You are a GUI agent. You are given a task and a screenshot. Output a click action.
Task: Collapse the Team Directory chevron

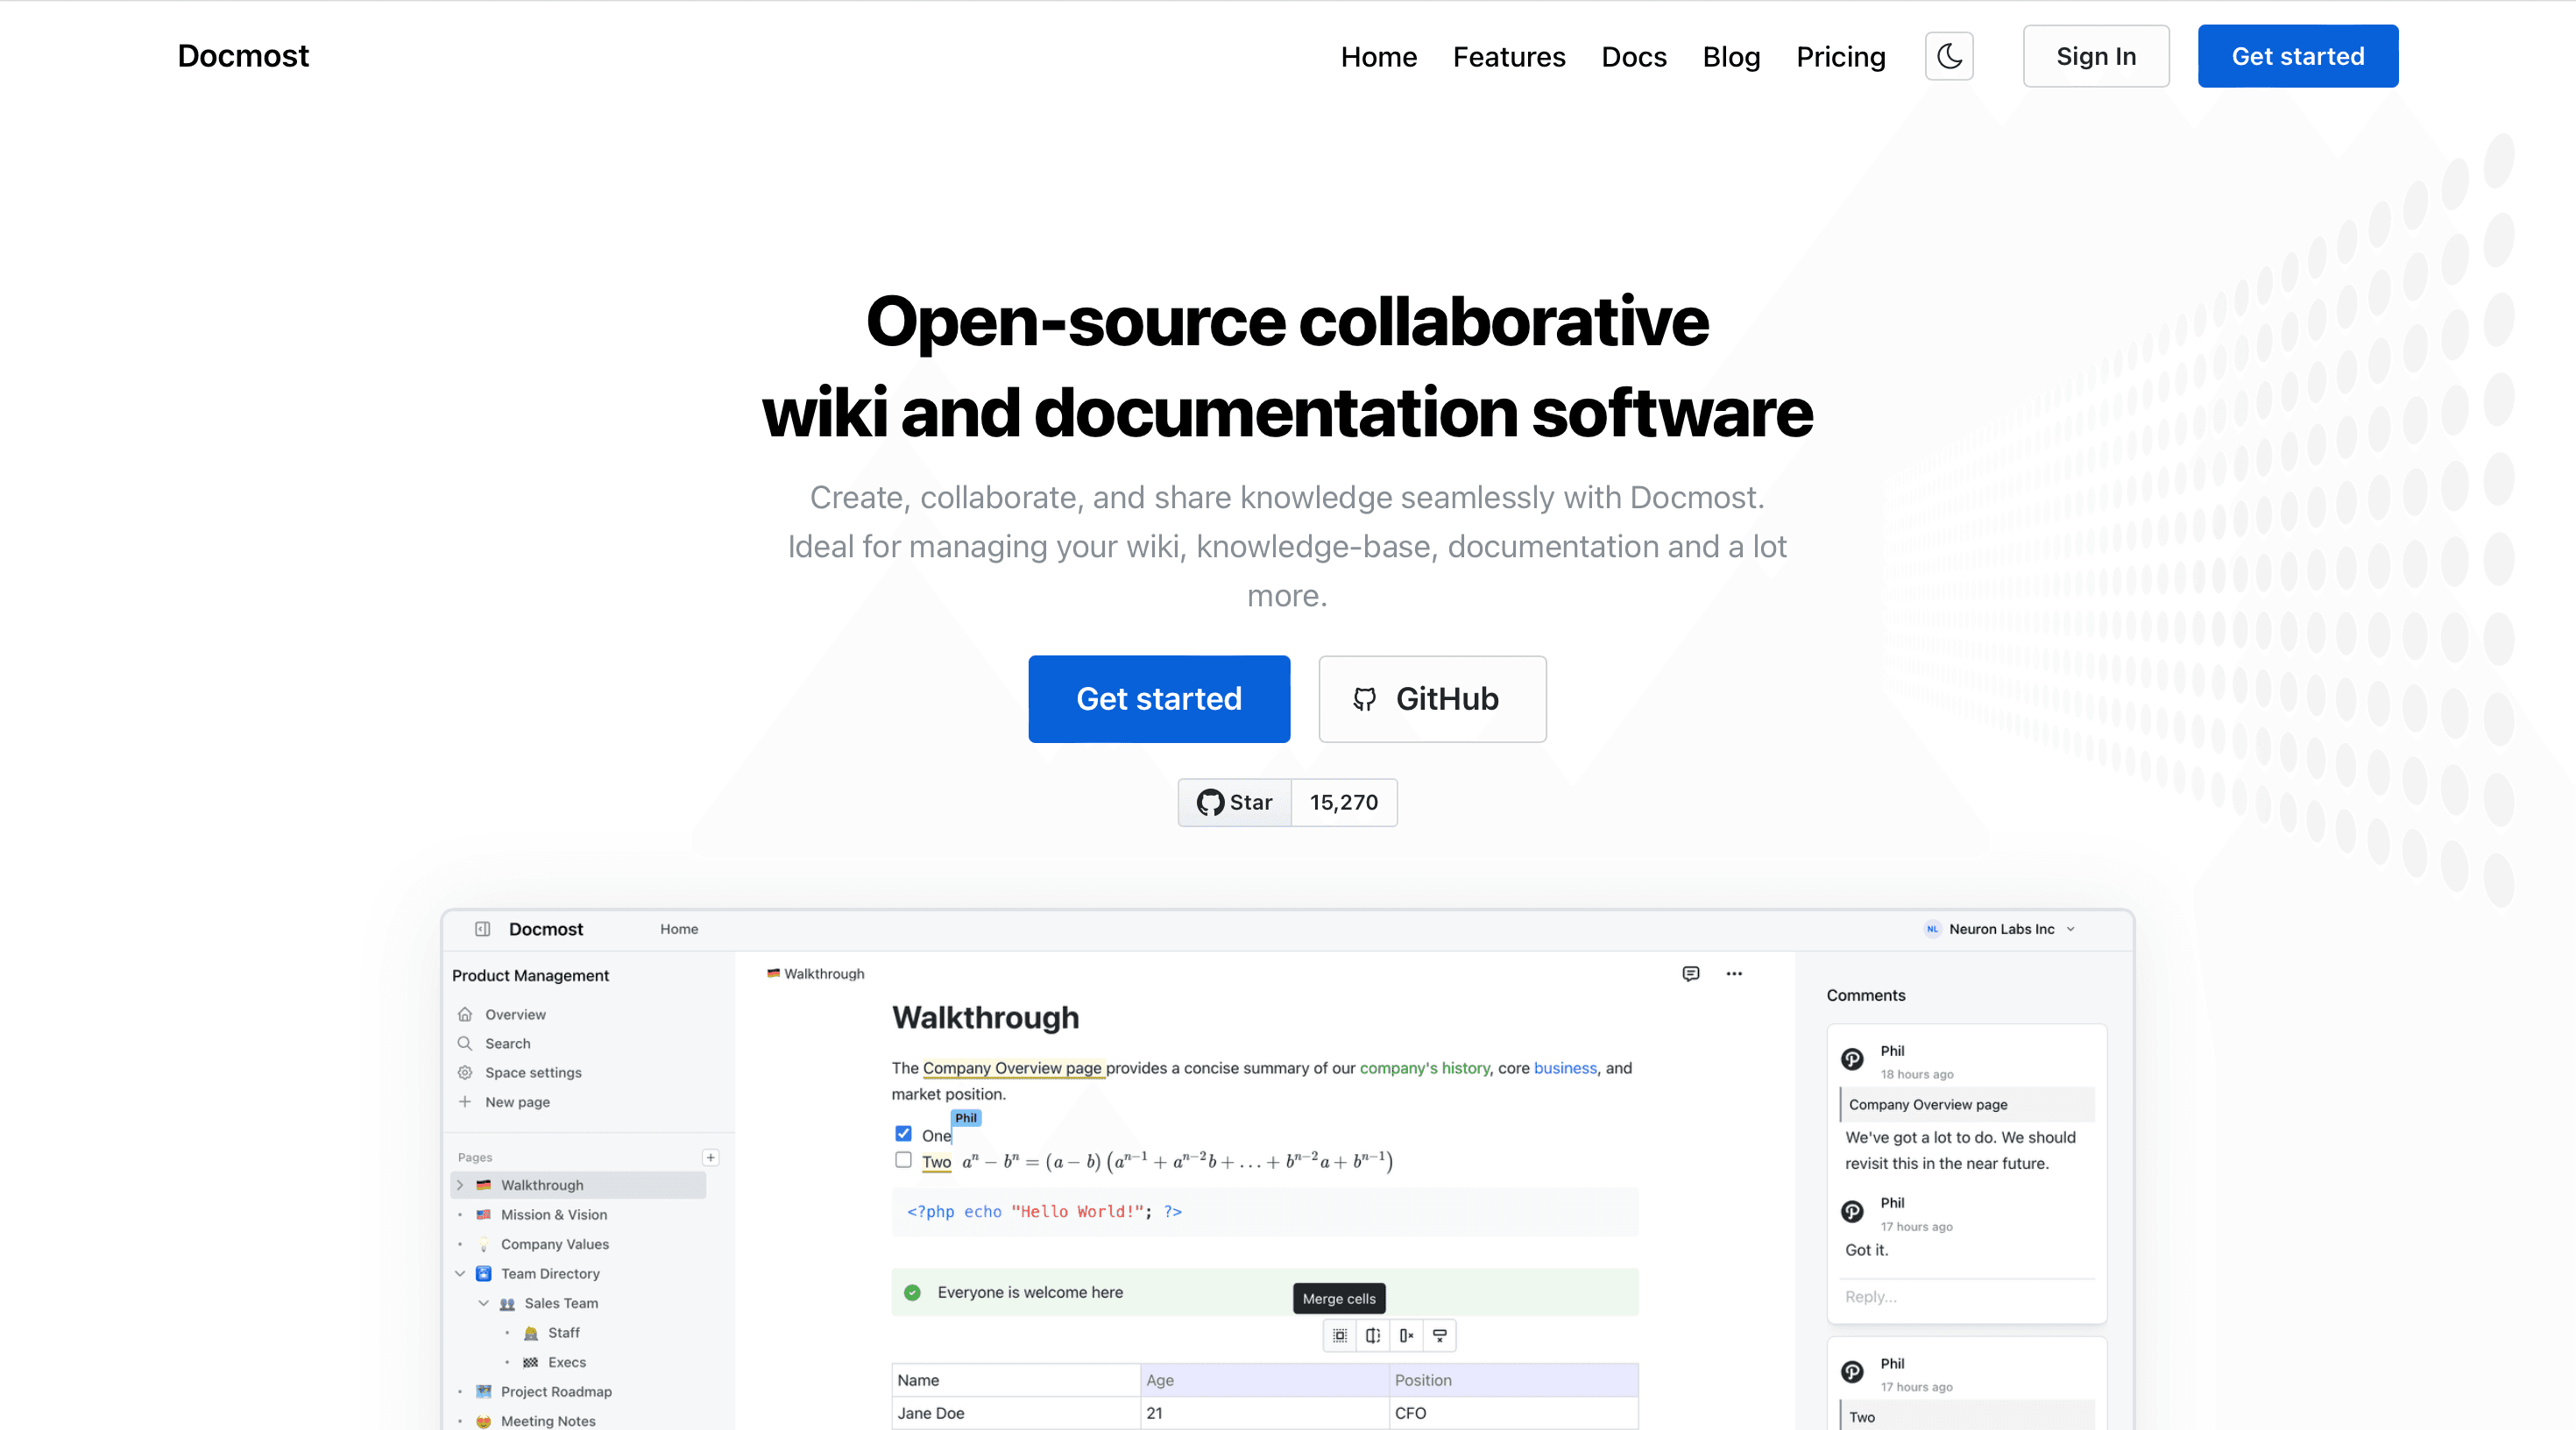(459, 1273)
